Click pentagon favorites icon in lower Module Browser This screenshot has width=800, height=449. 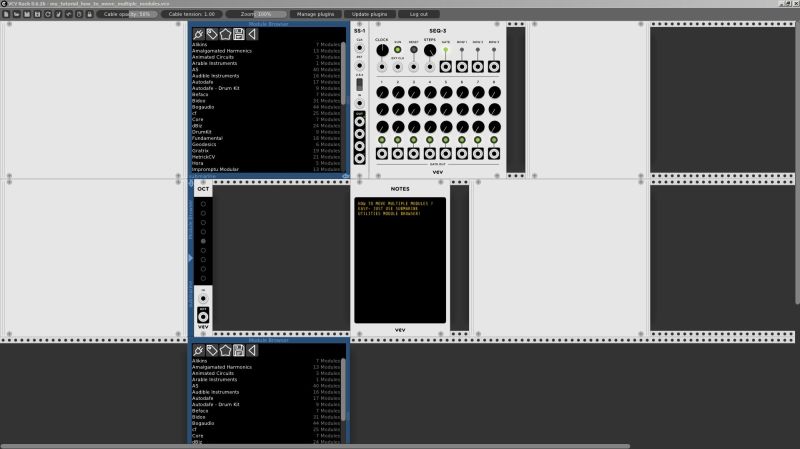point(225,351)
